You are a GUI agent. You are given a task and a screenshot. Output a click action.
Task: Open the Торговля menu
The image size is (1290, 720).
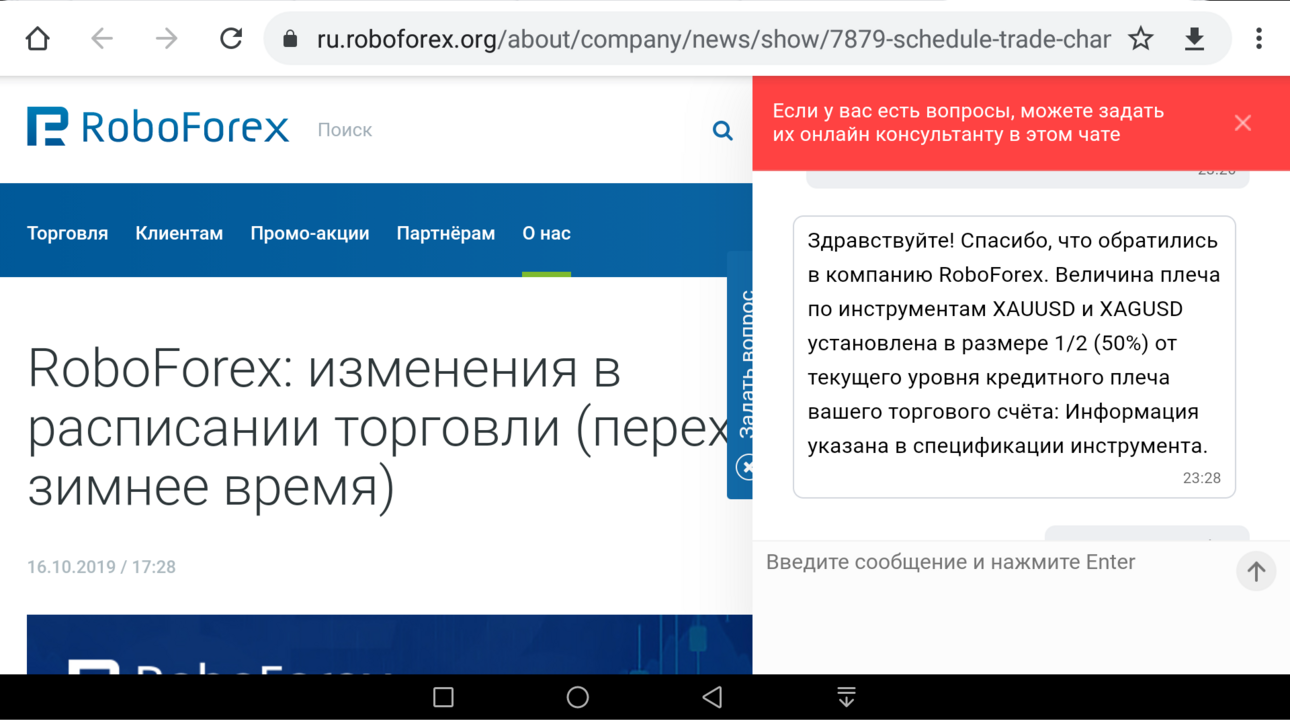pyautogui.click(x=67, y=233)
